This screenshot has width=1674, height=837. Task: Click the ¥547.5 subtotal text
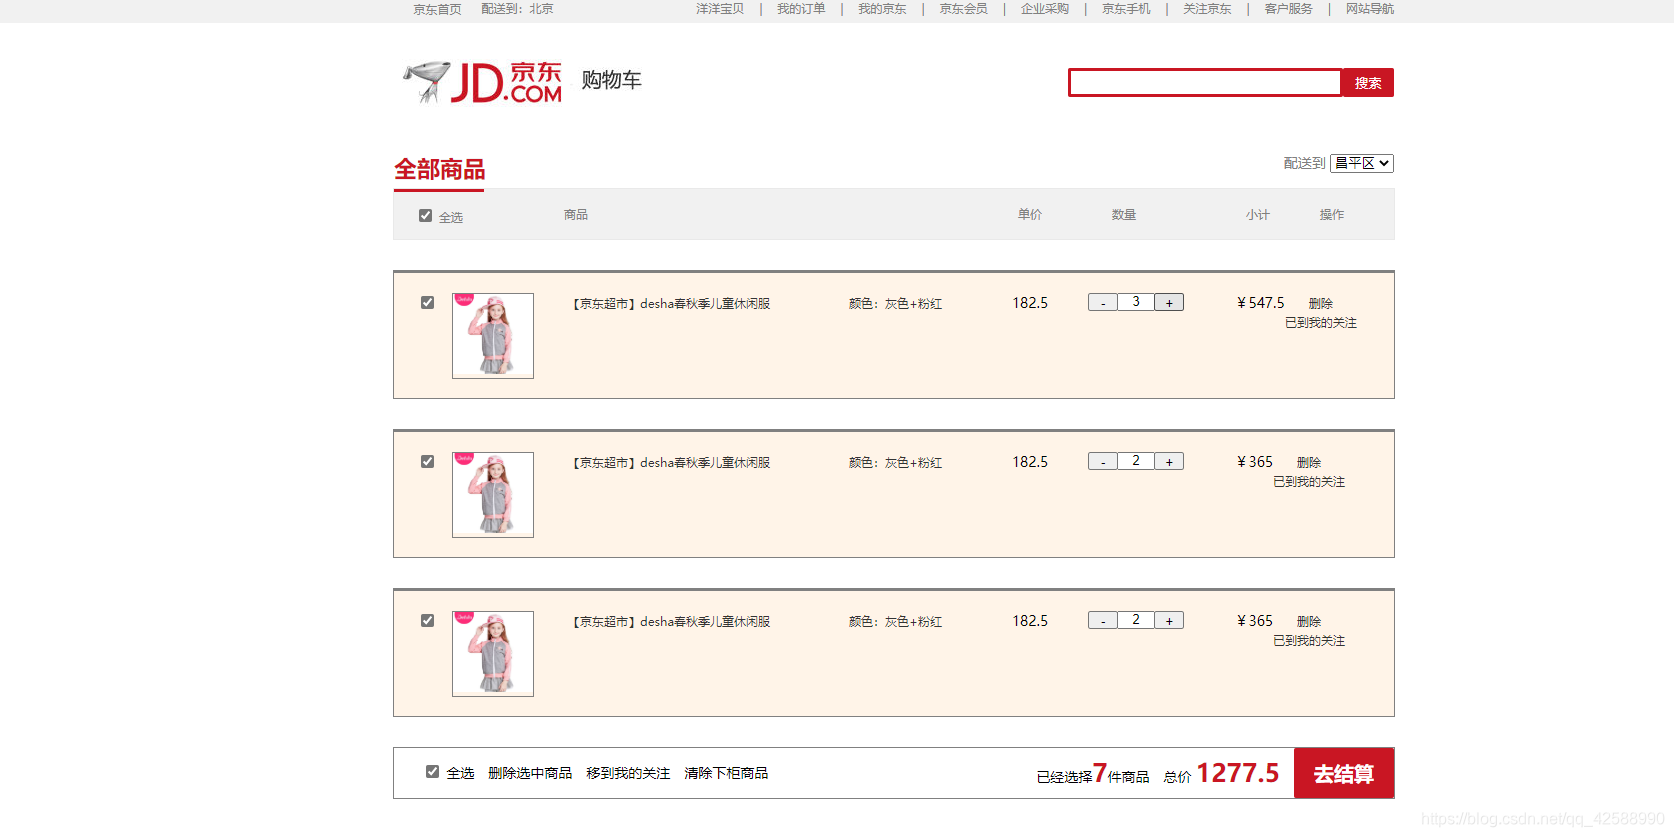pos(1261,303)
